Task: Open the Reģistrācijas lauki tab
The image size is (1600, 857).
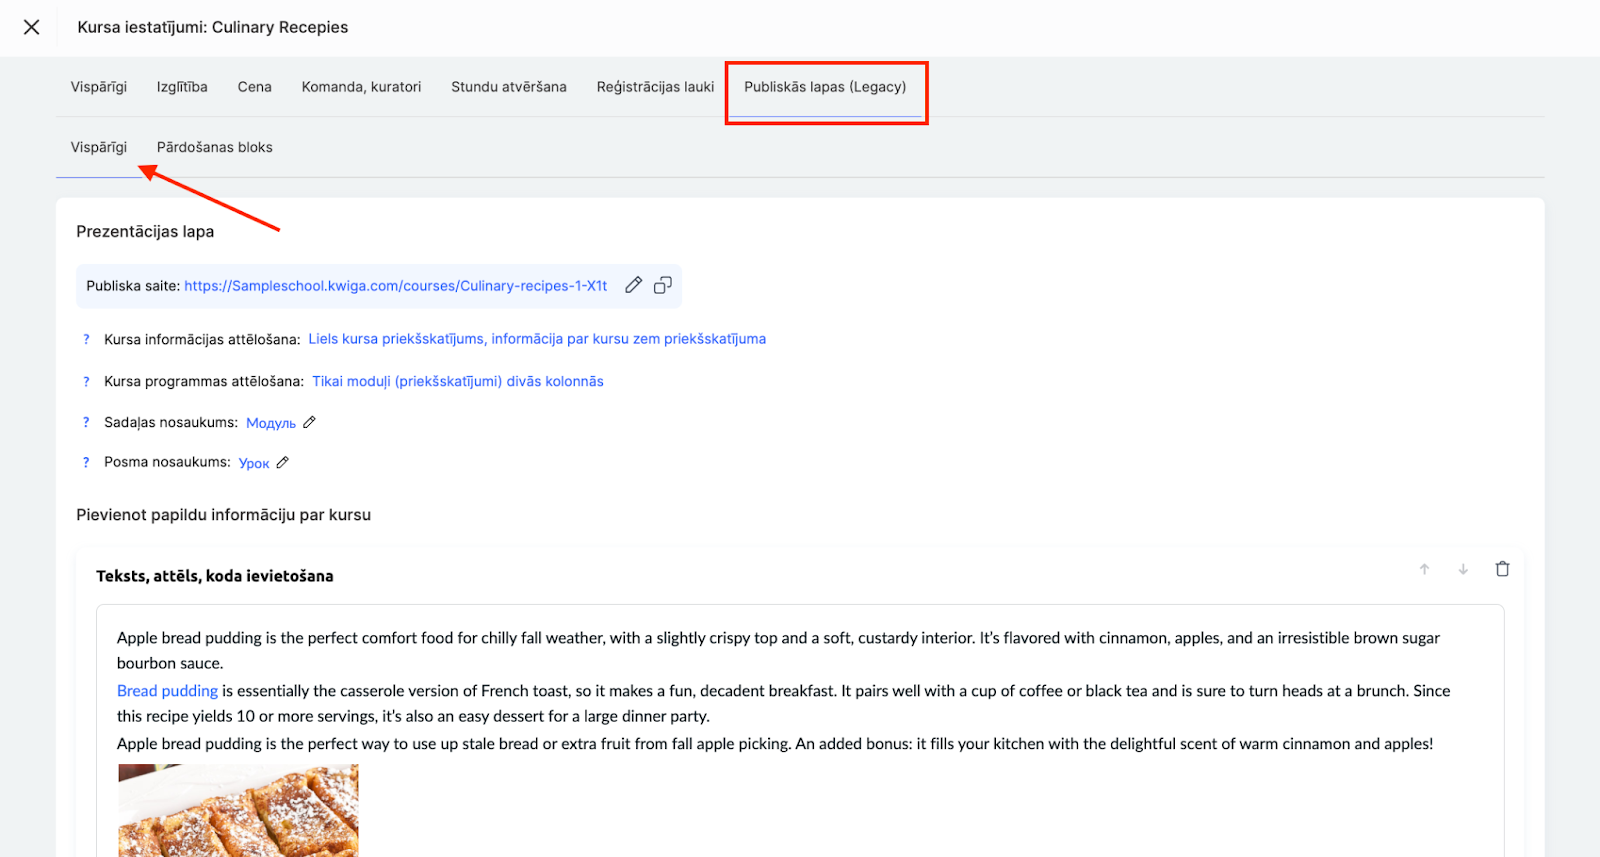Action: [x=655, y=87]
